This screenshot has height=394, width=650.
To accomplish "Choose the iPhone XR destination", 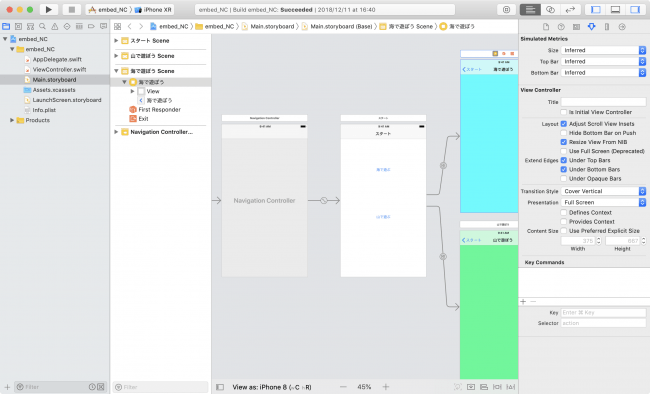I will click(x=153, y=10).
